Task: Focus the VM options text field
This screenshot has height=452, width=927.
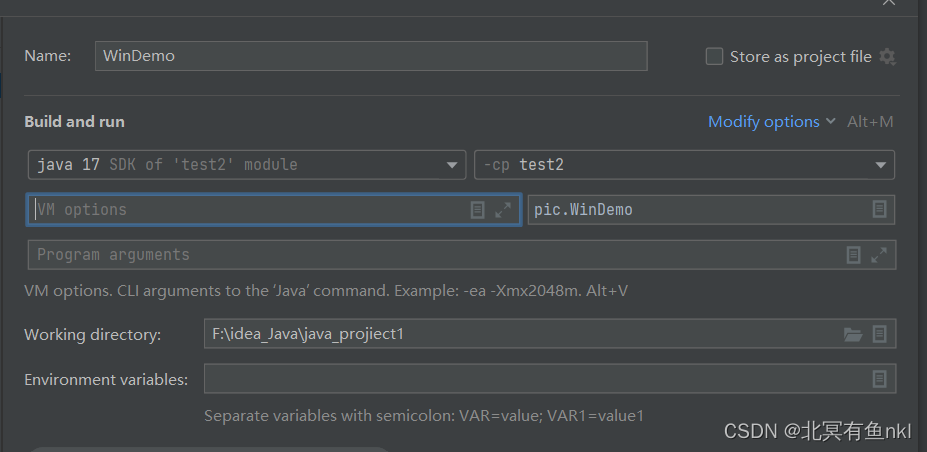Action: click(250, 210)
